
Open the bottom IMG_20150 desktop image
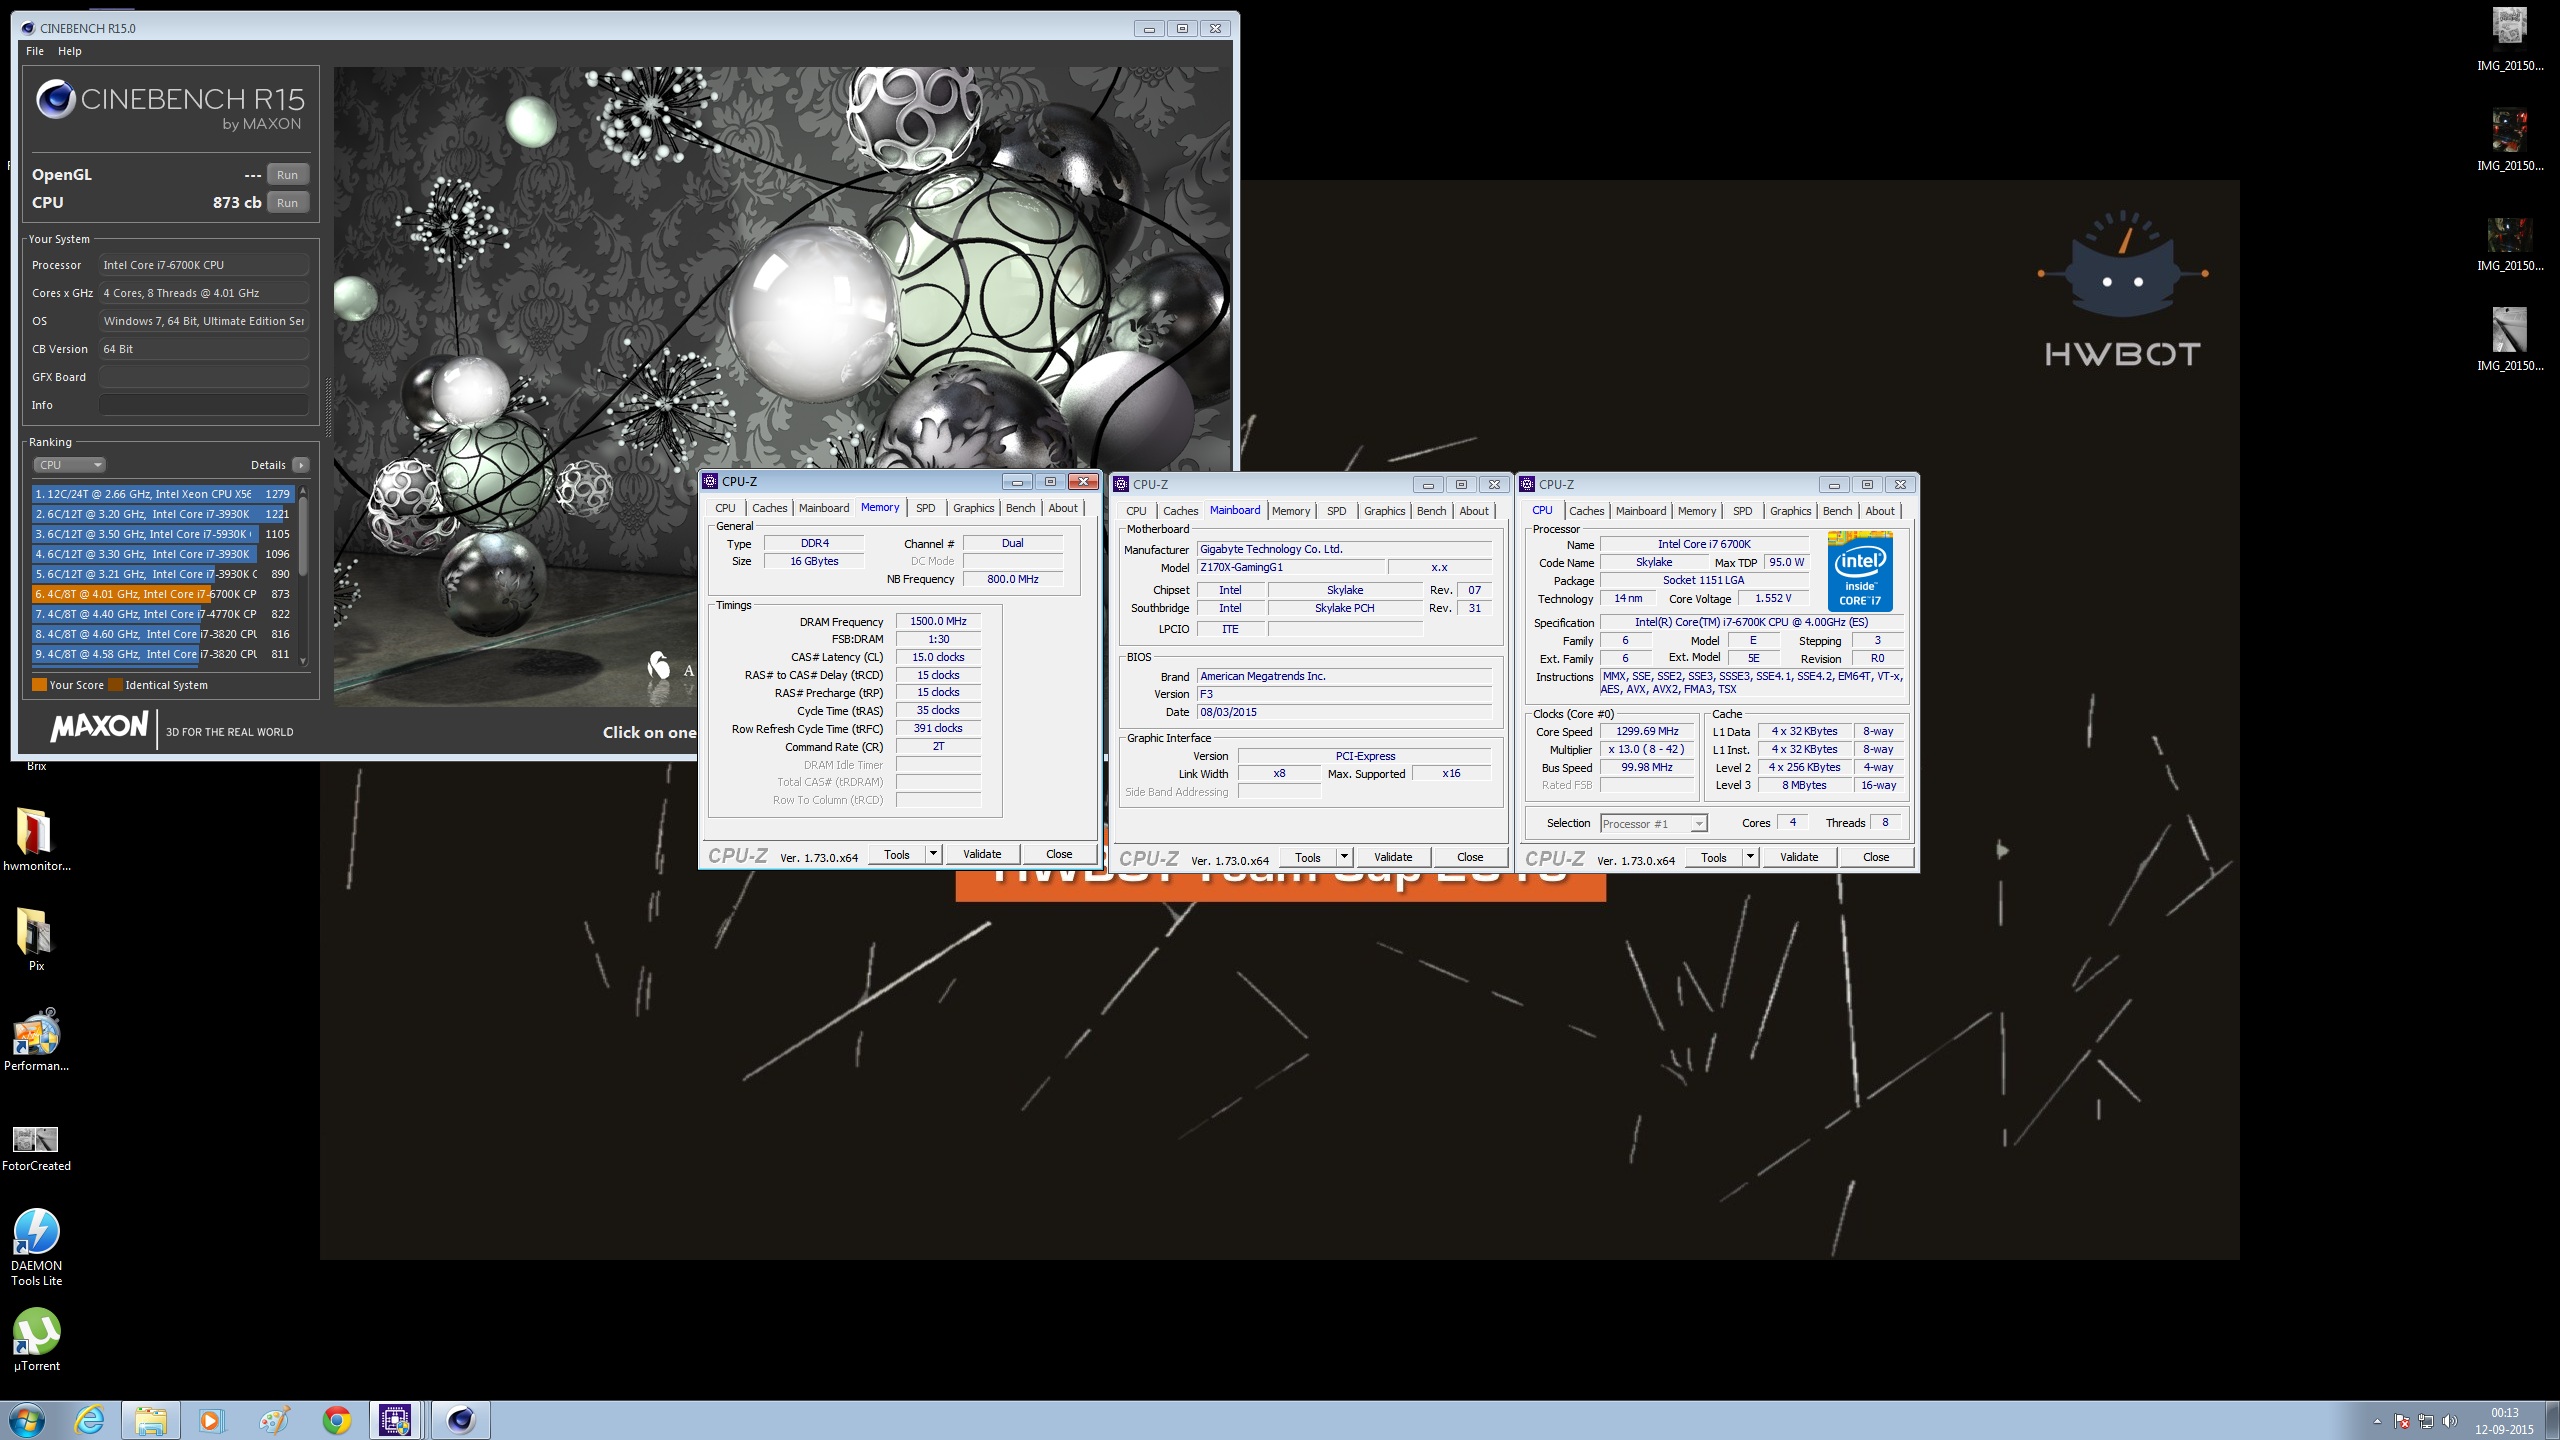click(2509, 340)
